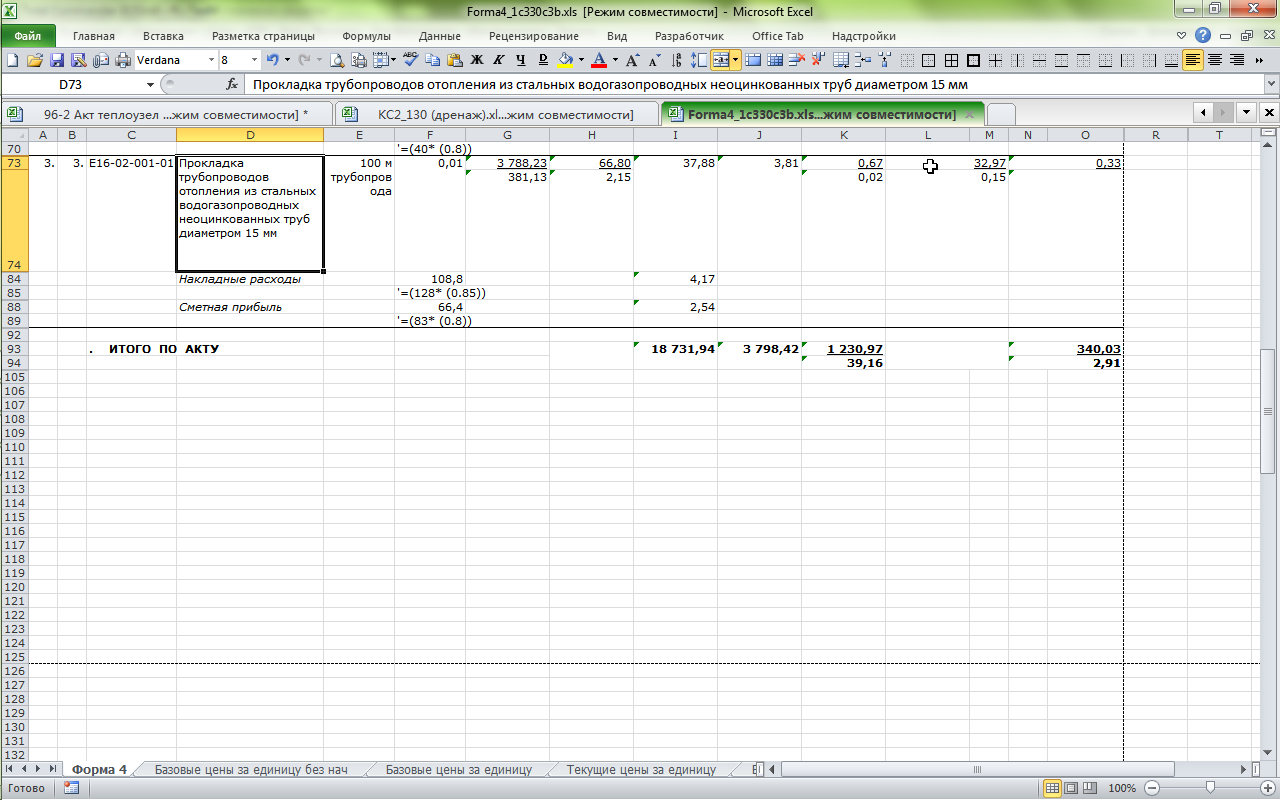This screenshot has height=800, width=1280.
Task: Click the zoom slider handle
Action: pyautogui.click(x=1210, y=788)
